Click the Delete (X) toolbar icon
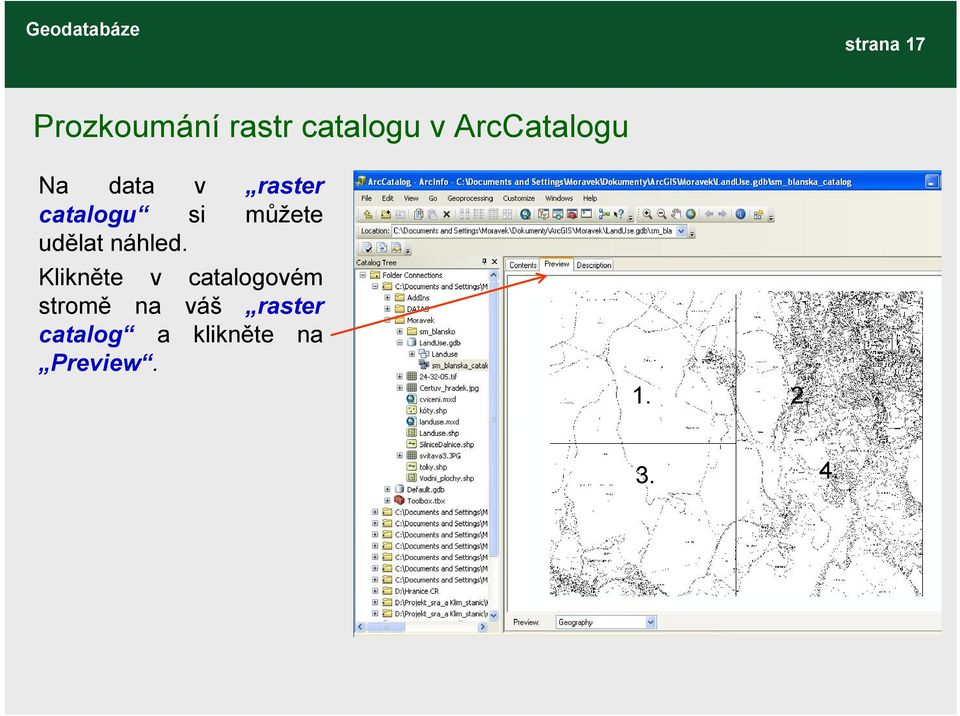960x716 pixels. point(446,214)
